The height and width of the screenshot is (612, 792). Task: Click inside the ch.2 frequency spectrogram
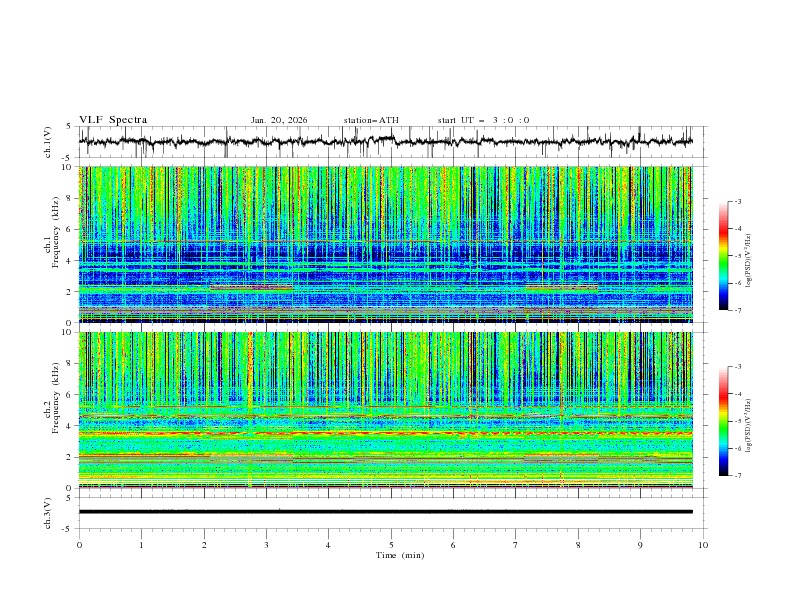(x=390, y=410)
